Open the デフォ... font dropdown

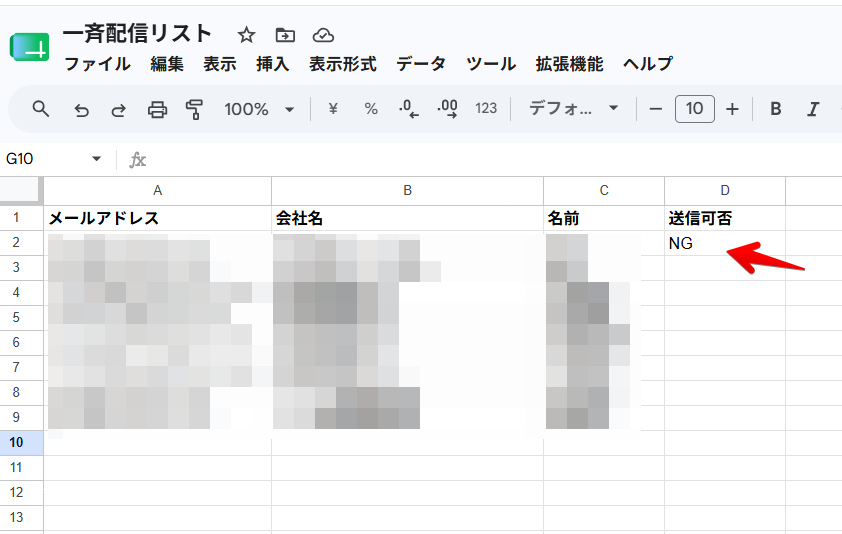(x=574, y=109)
